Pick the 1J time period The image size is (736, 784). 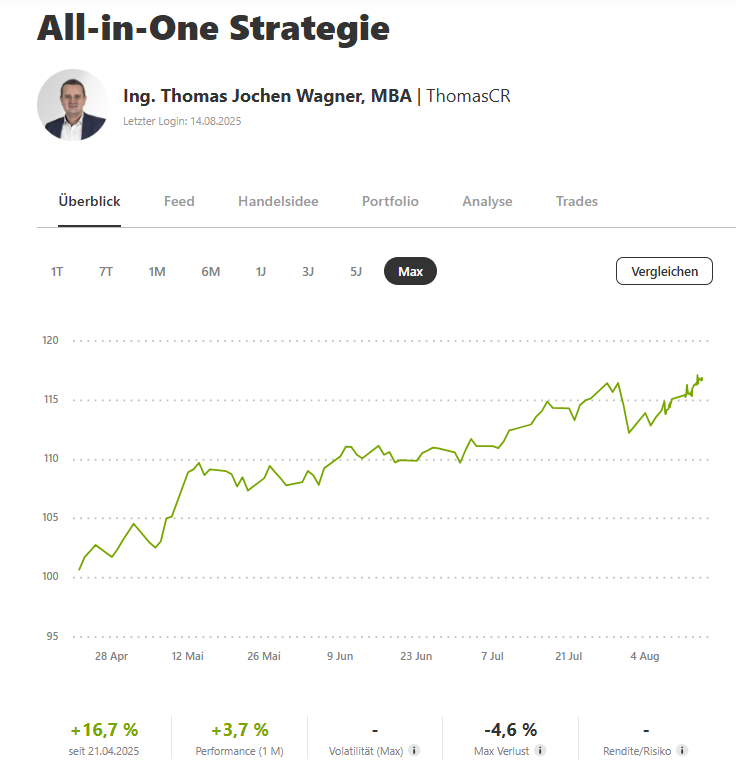pyautogui.click(x=261, y=271)
